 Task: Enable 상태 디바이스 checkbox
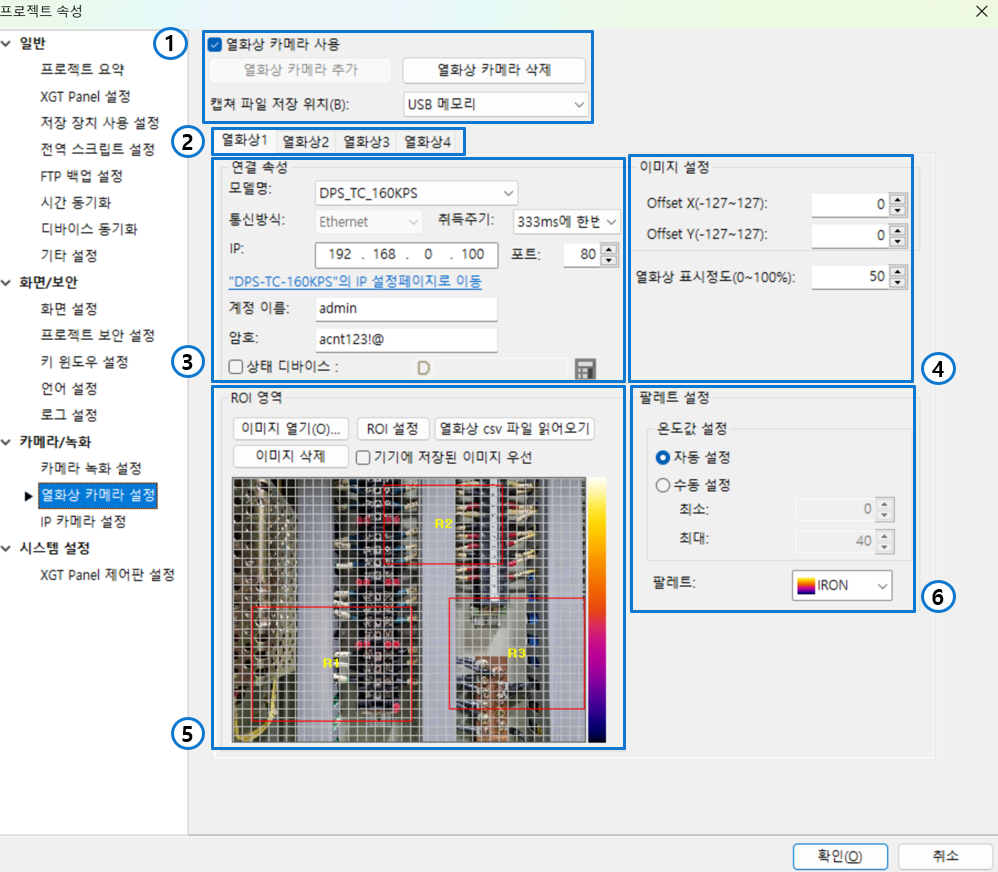[x=235, y=367]
